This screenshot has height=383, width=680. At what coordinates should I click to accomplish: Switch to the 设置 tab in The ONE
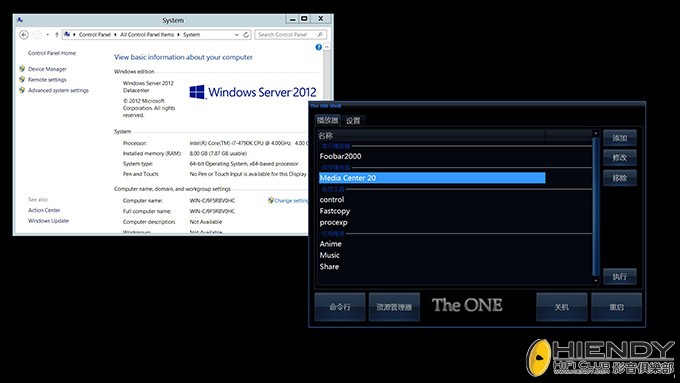[x=353, y=121]
